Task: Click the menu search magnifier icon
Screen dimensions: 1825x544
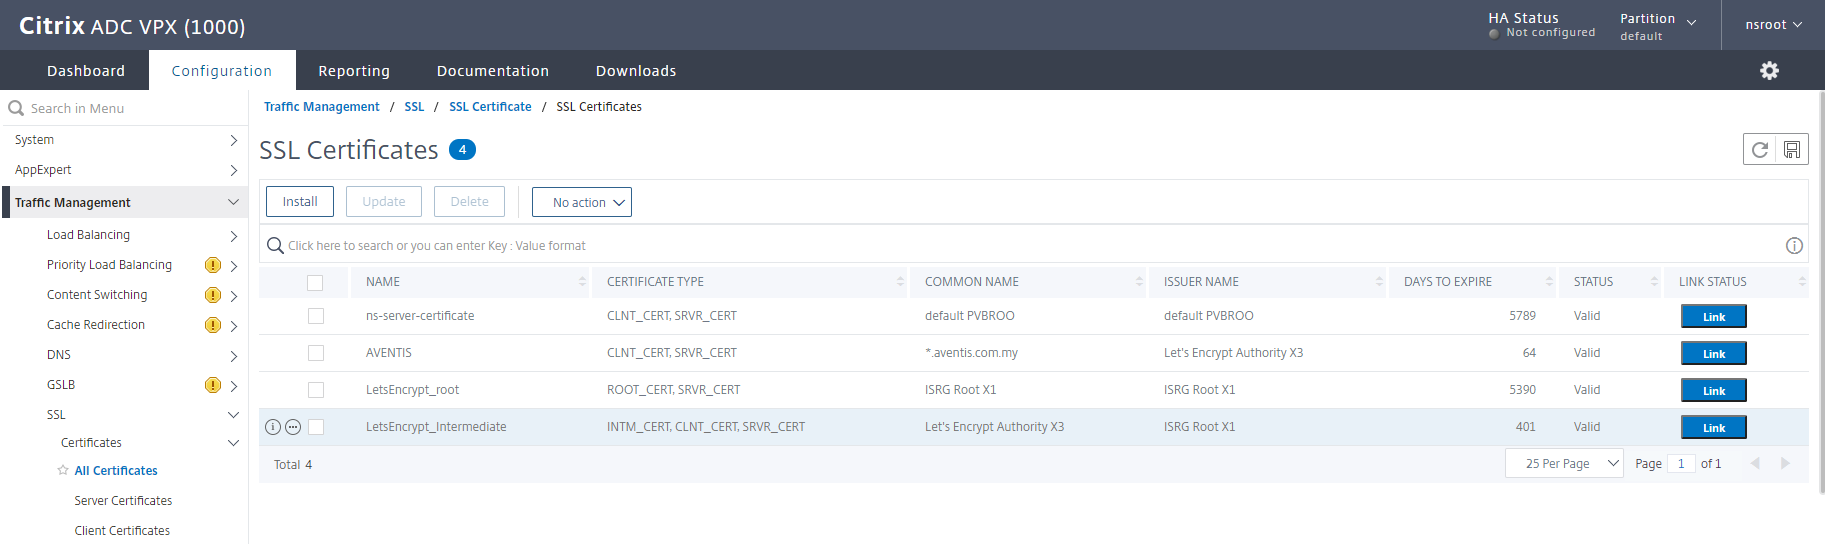Action: [16, 108]
